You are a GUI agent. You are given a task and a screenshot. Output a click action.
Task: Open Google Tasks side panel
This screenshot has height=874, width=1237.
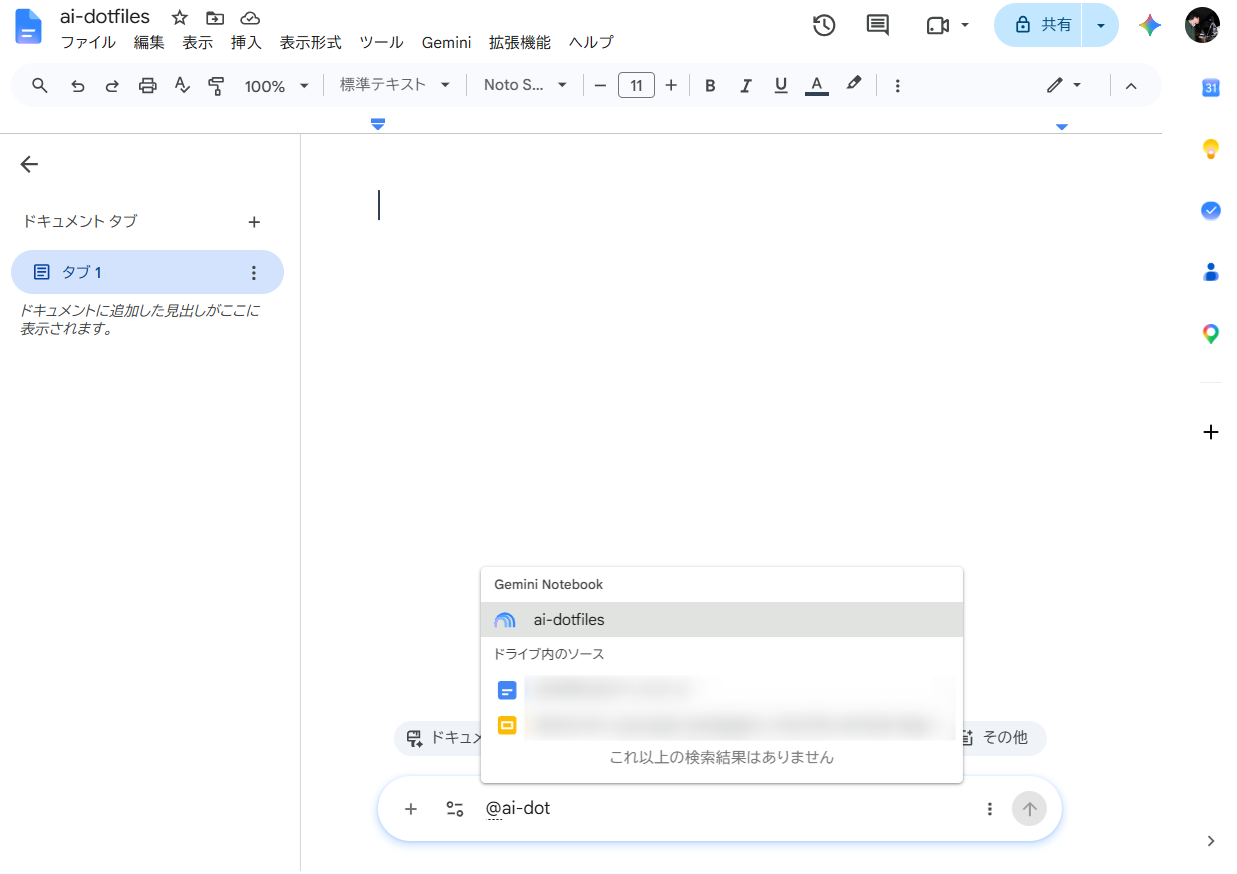click(1210, 211)
